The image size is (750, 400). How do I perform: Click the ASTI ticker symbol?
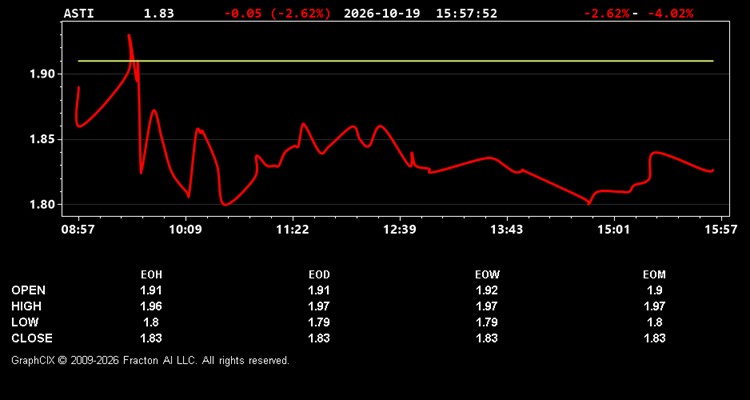[79, 13]
